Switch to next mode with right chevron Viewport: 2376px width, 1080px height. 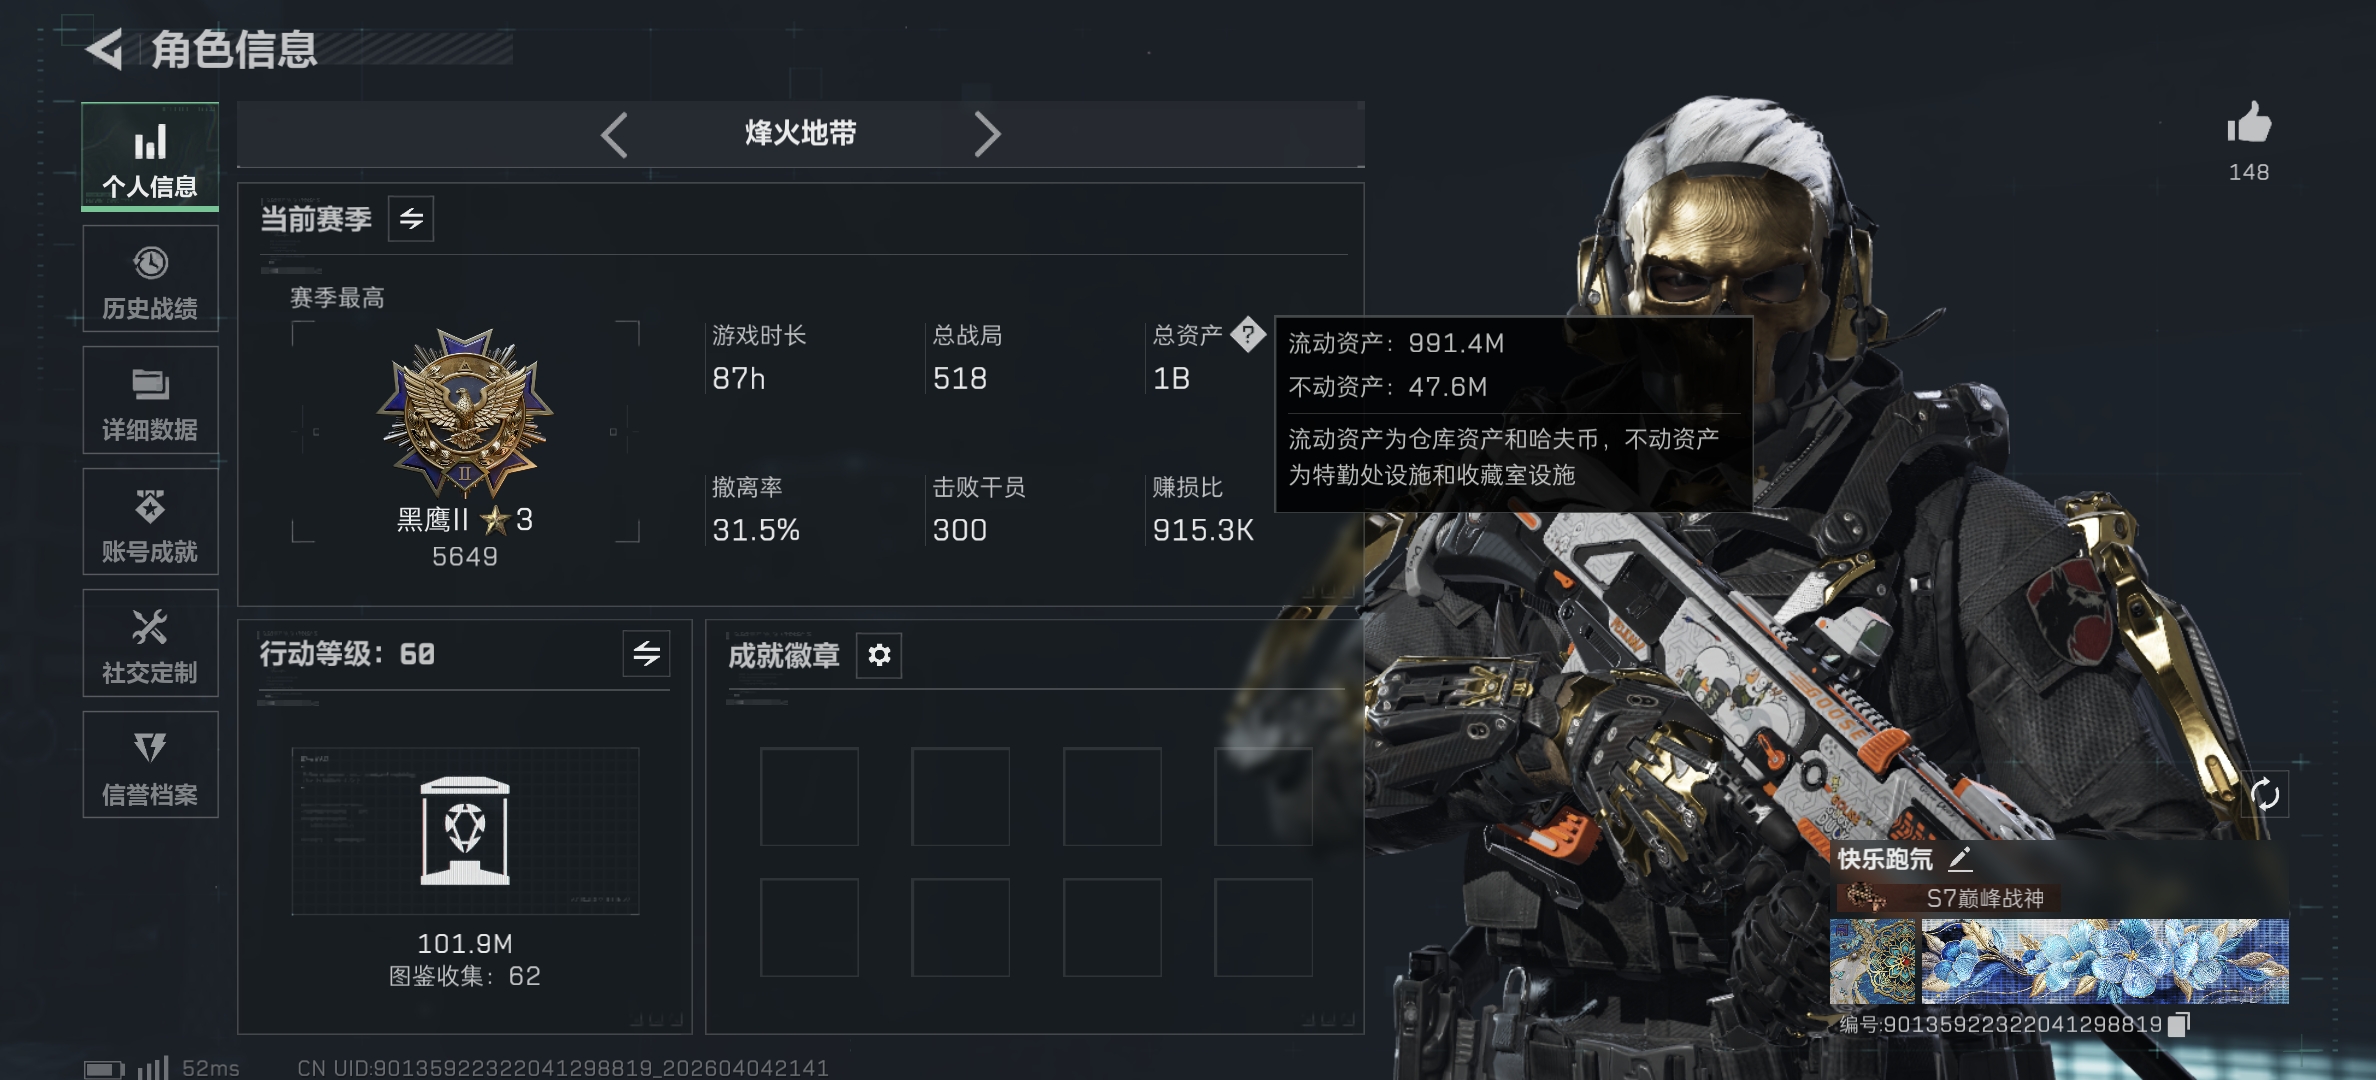pyautogui.click(x=987, y=134)
